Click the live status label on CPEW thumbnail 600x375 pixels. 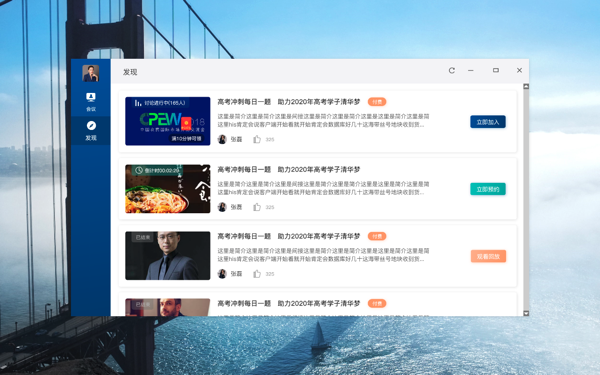[160, 103]
